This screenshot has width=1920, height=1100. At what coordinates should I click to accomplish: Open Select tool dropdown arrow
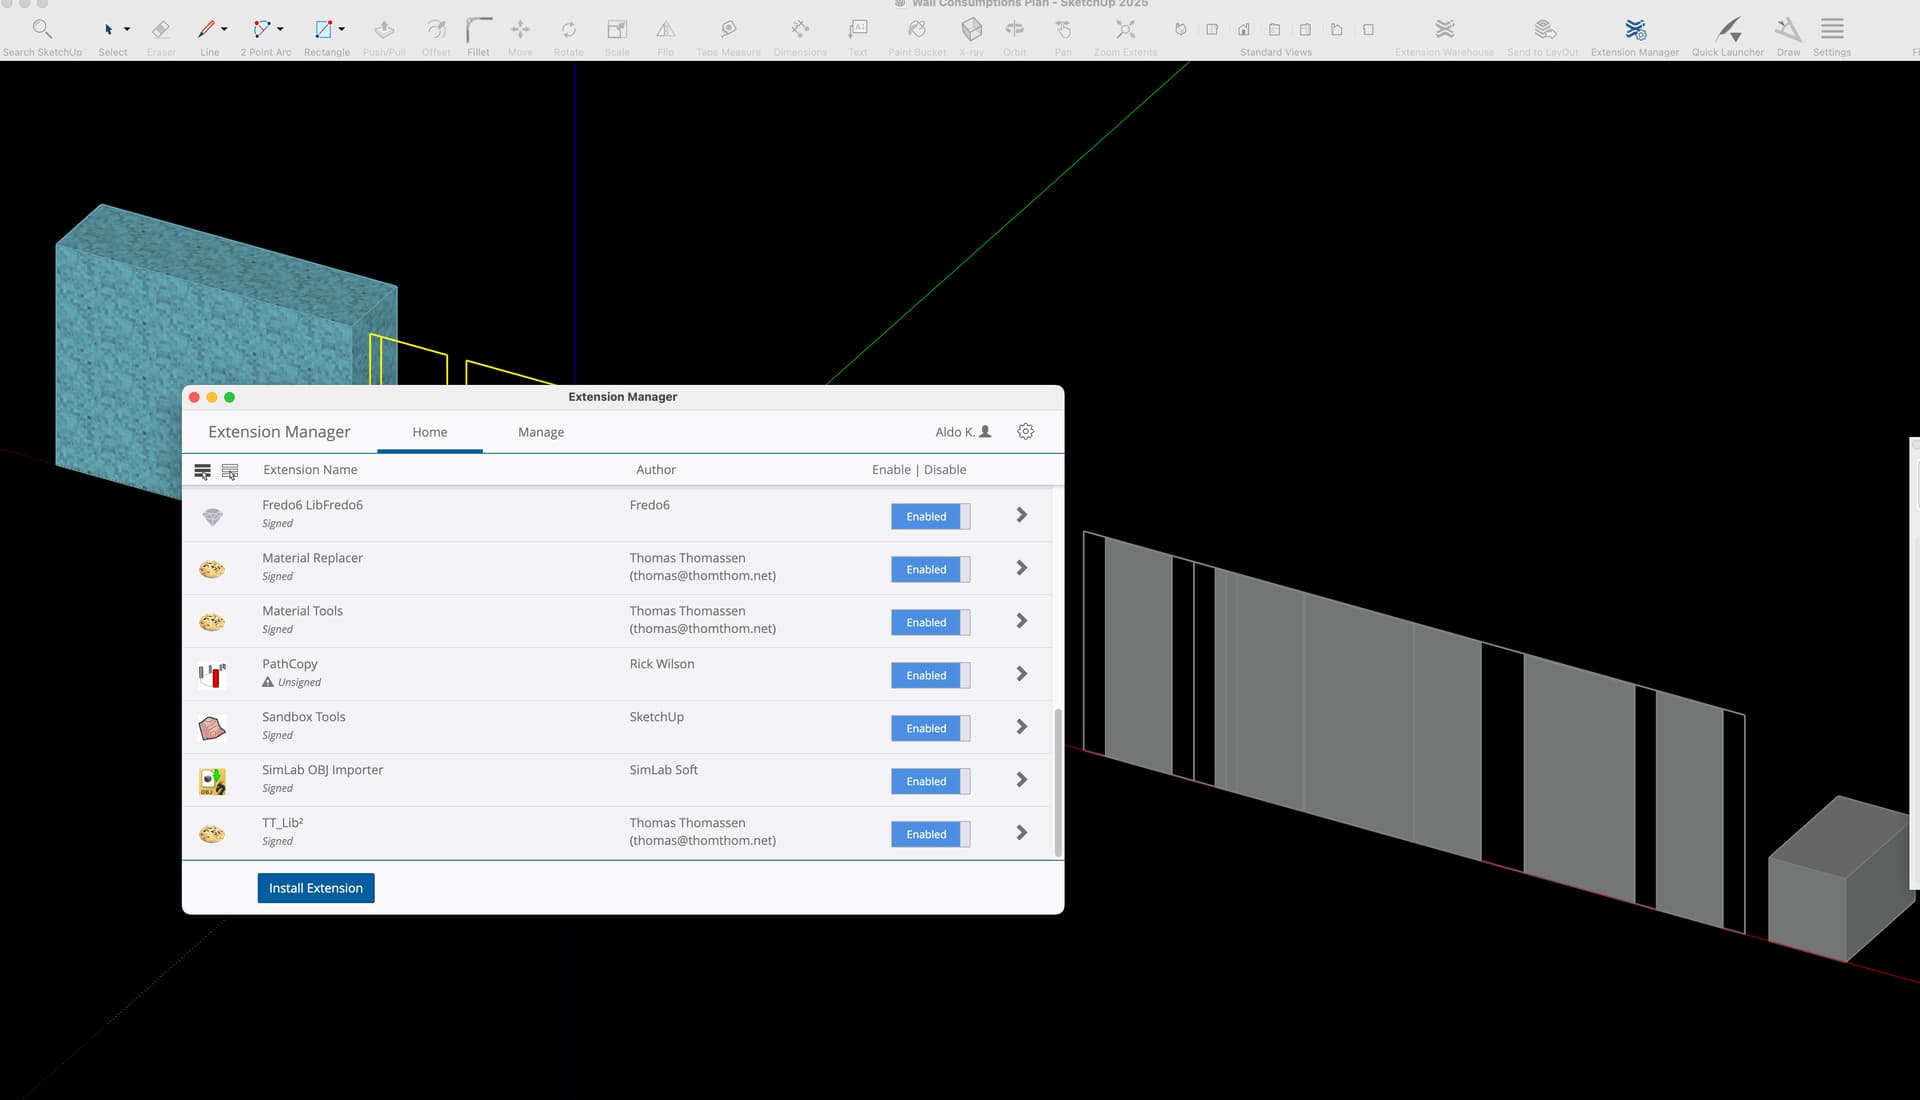tap(127, 30)
